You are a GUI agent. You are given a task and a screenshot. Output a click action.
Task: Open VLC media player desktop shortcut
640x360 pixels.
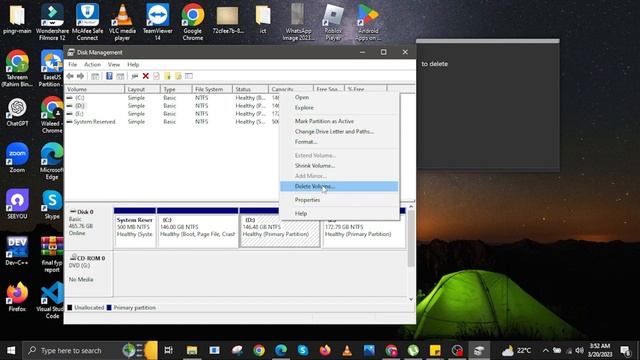click(x=122, y=21)
